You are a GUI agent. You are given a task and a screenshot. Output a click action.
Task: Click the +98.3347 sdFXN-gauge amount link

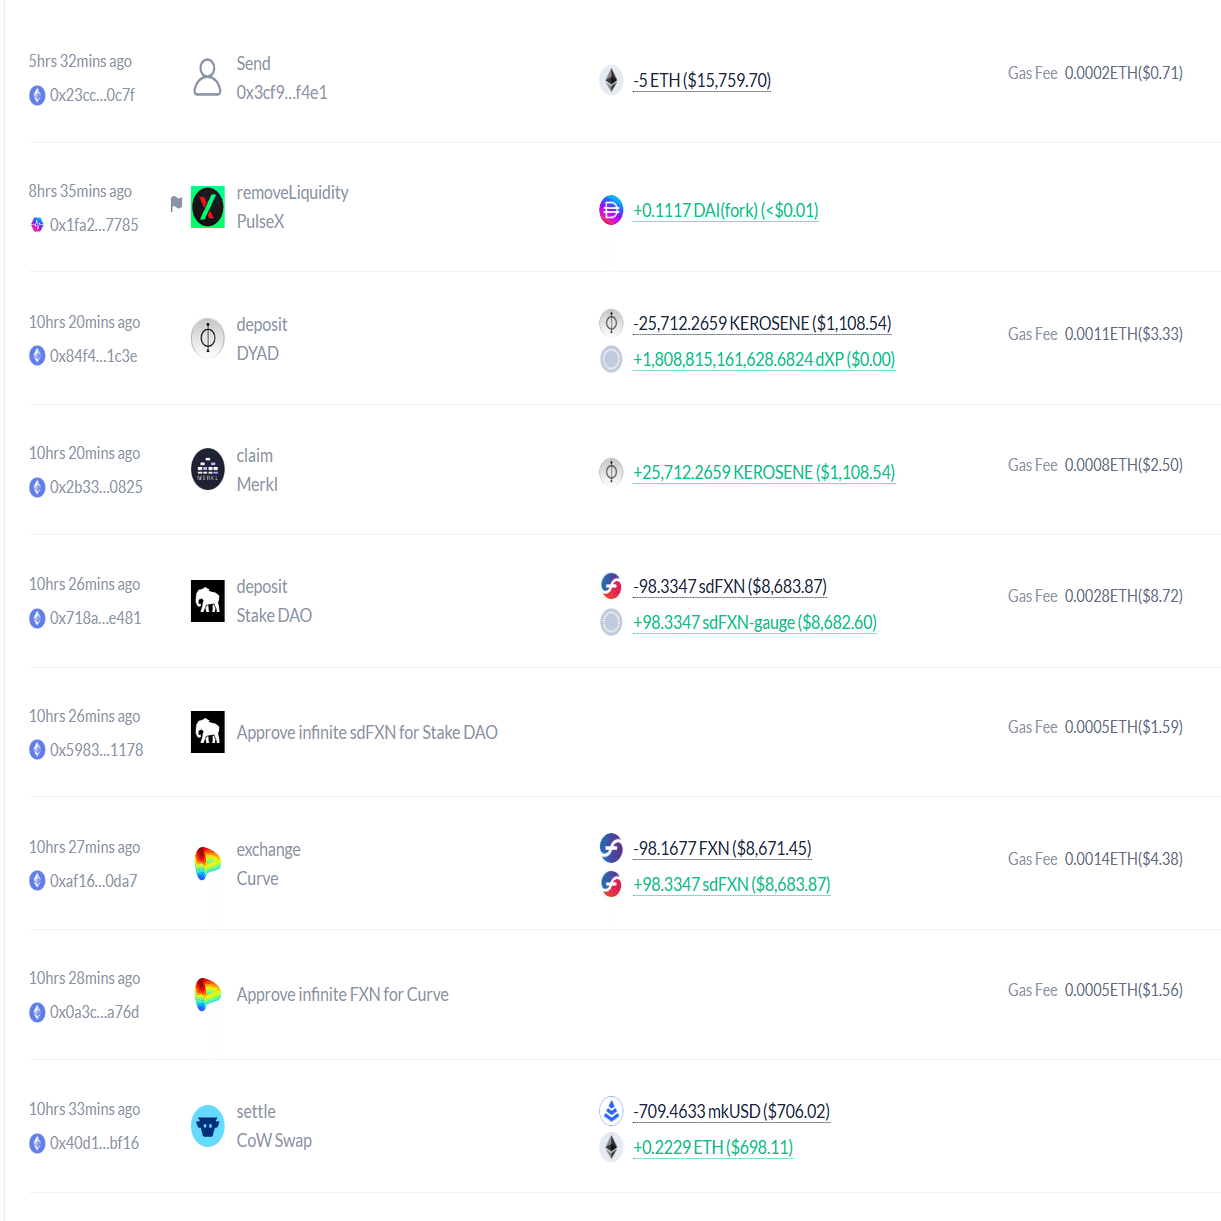coord(755,622)
